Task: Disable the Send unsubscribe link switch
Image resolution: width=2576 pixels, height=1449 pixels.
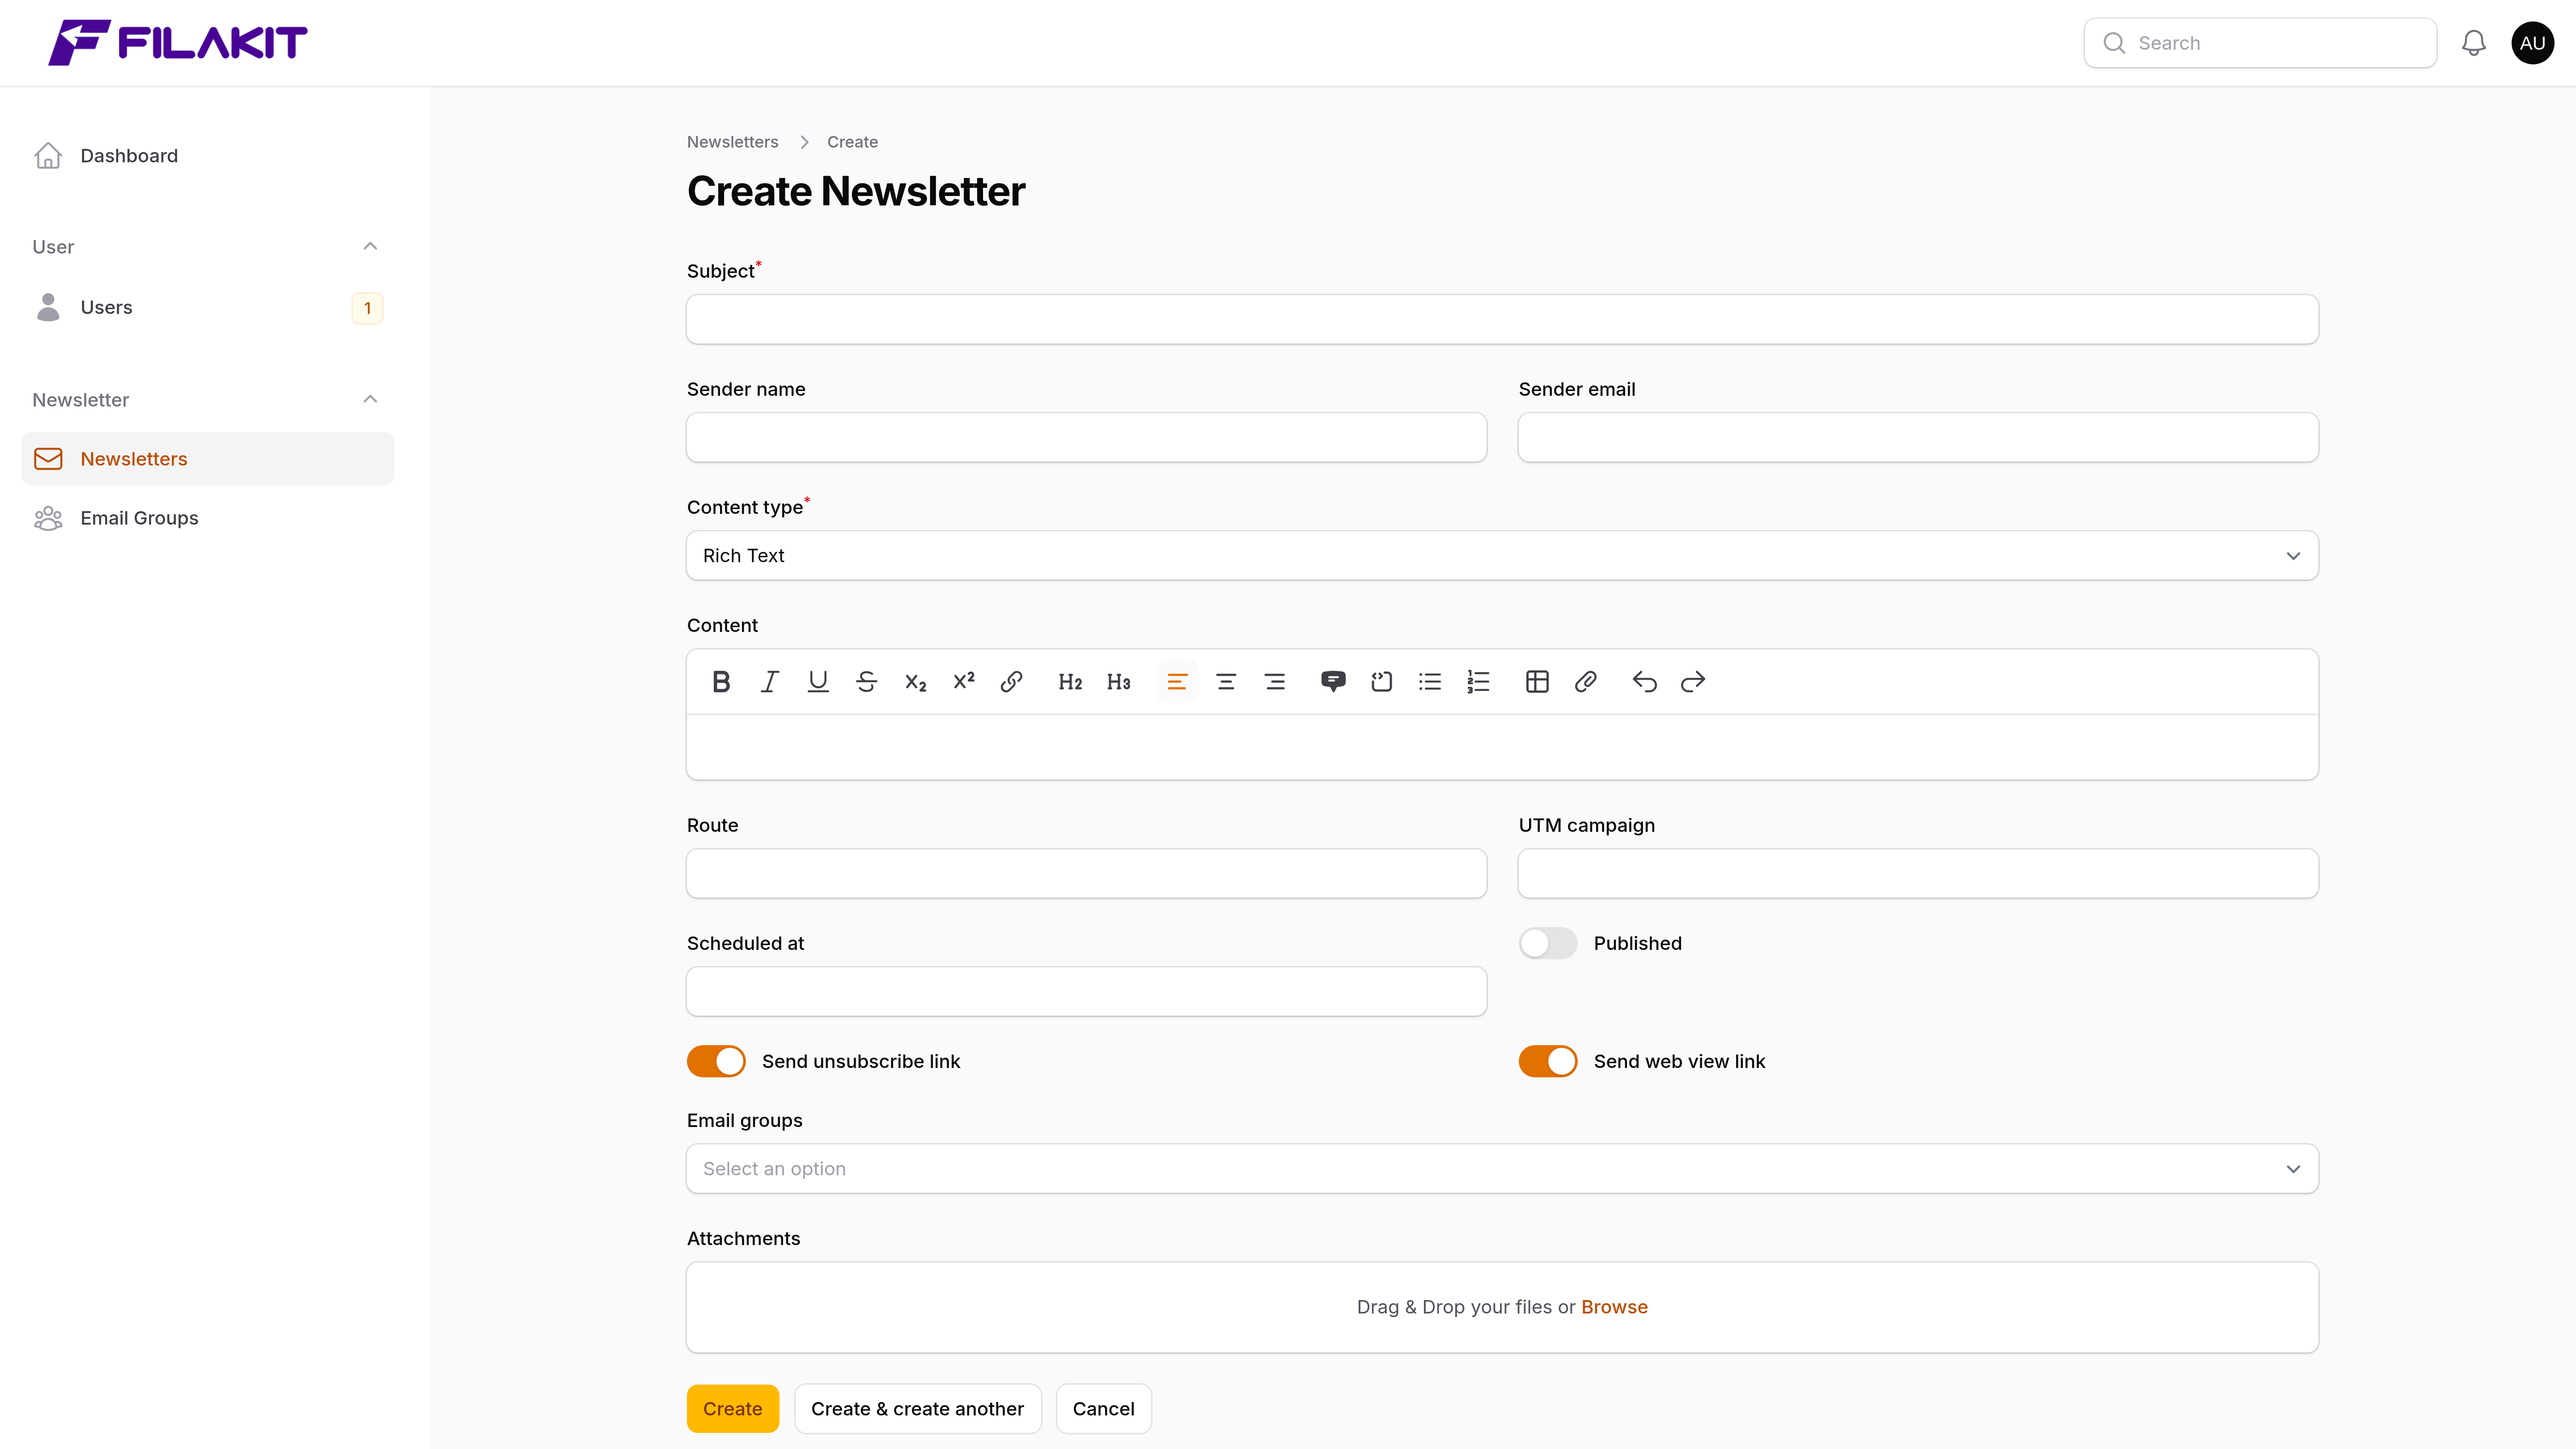Action: pos(716,1061)
